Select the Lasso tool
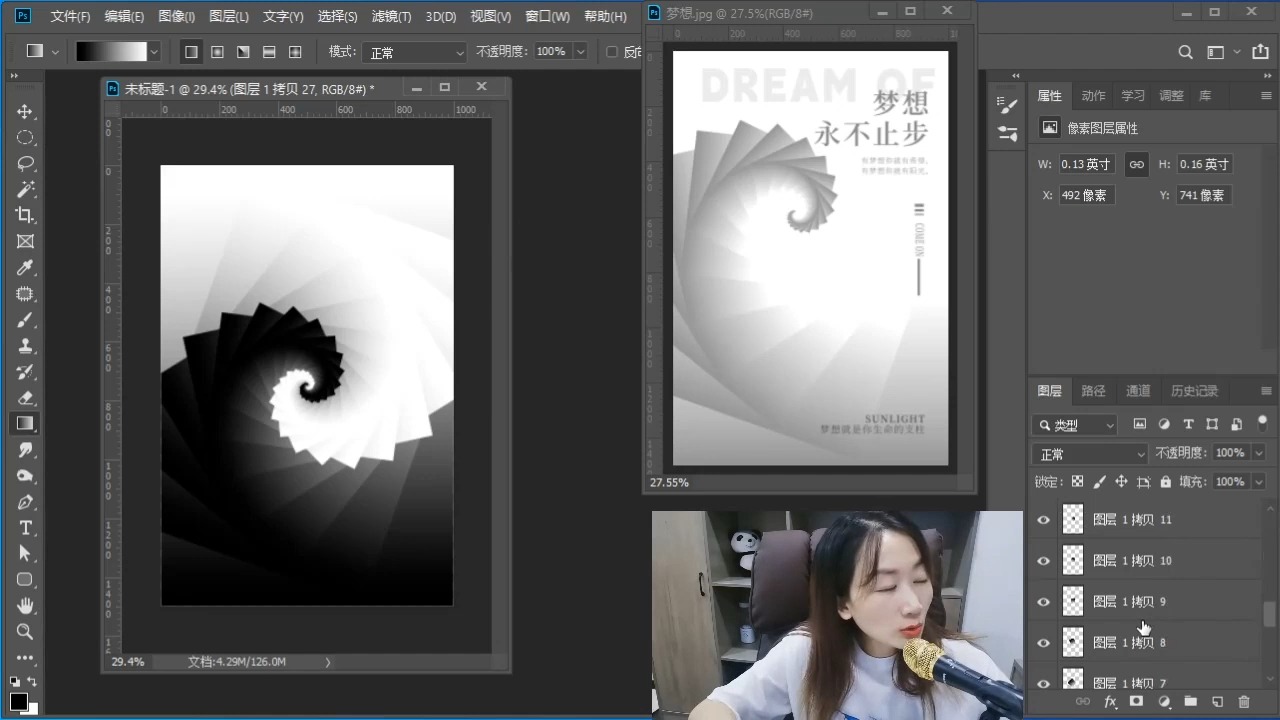The height and width of the screenshot is (720, 1280). (x=25, y=163)
